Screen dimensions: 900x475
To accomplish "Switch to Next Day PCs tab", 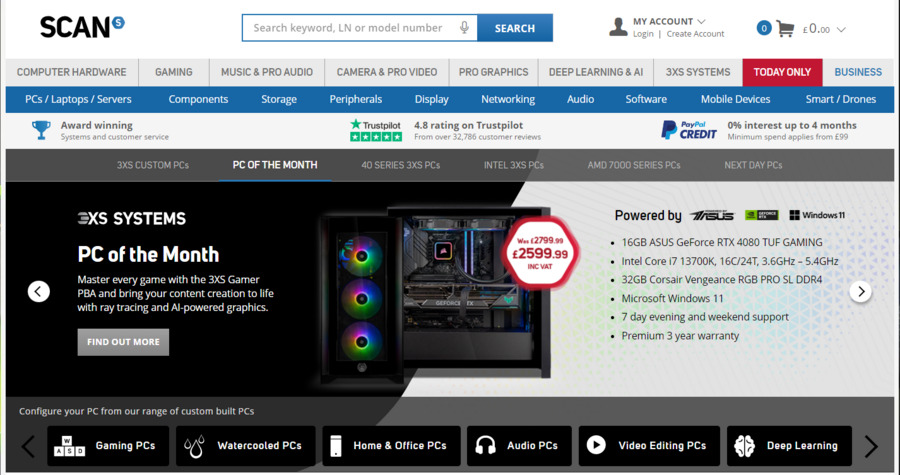I will point(753,165).
